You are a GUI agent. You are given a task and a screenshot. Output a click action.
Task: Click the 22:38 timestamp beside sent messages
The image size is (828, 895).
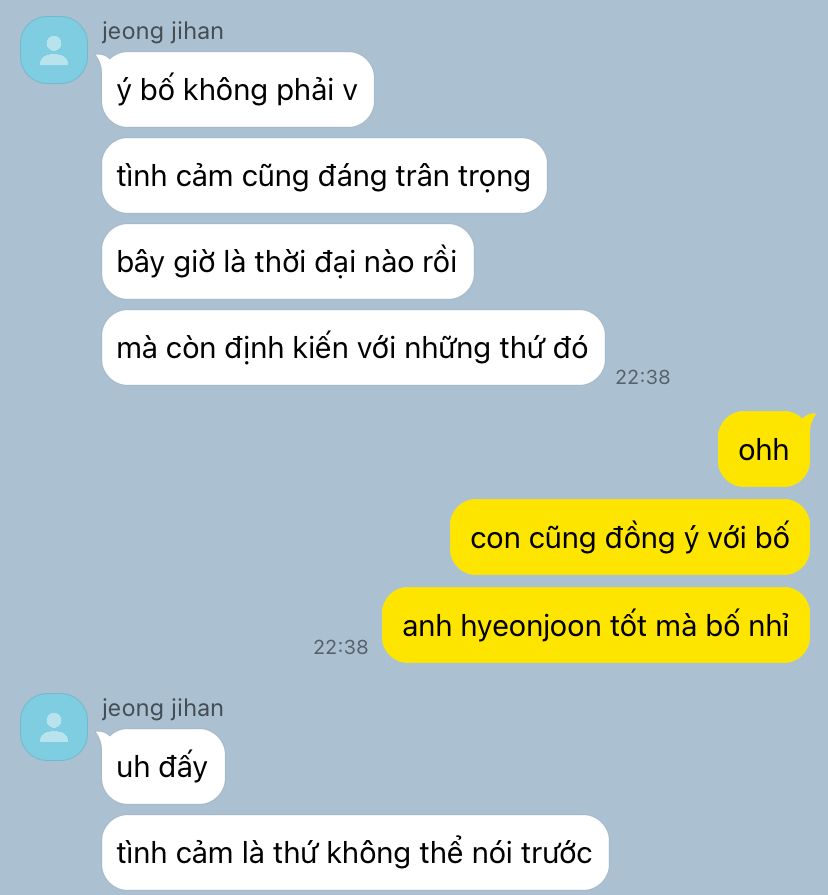click(x=341, y=647)
